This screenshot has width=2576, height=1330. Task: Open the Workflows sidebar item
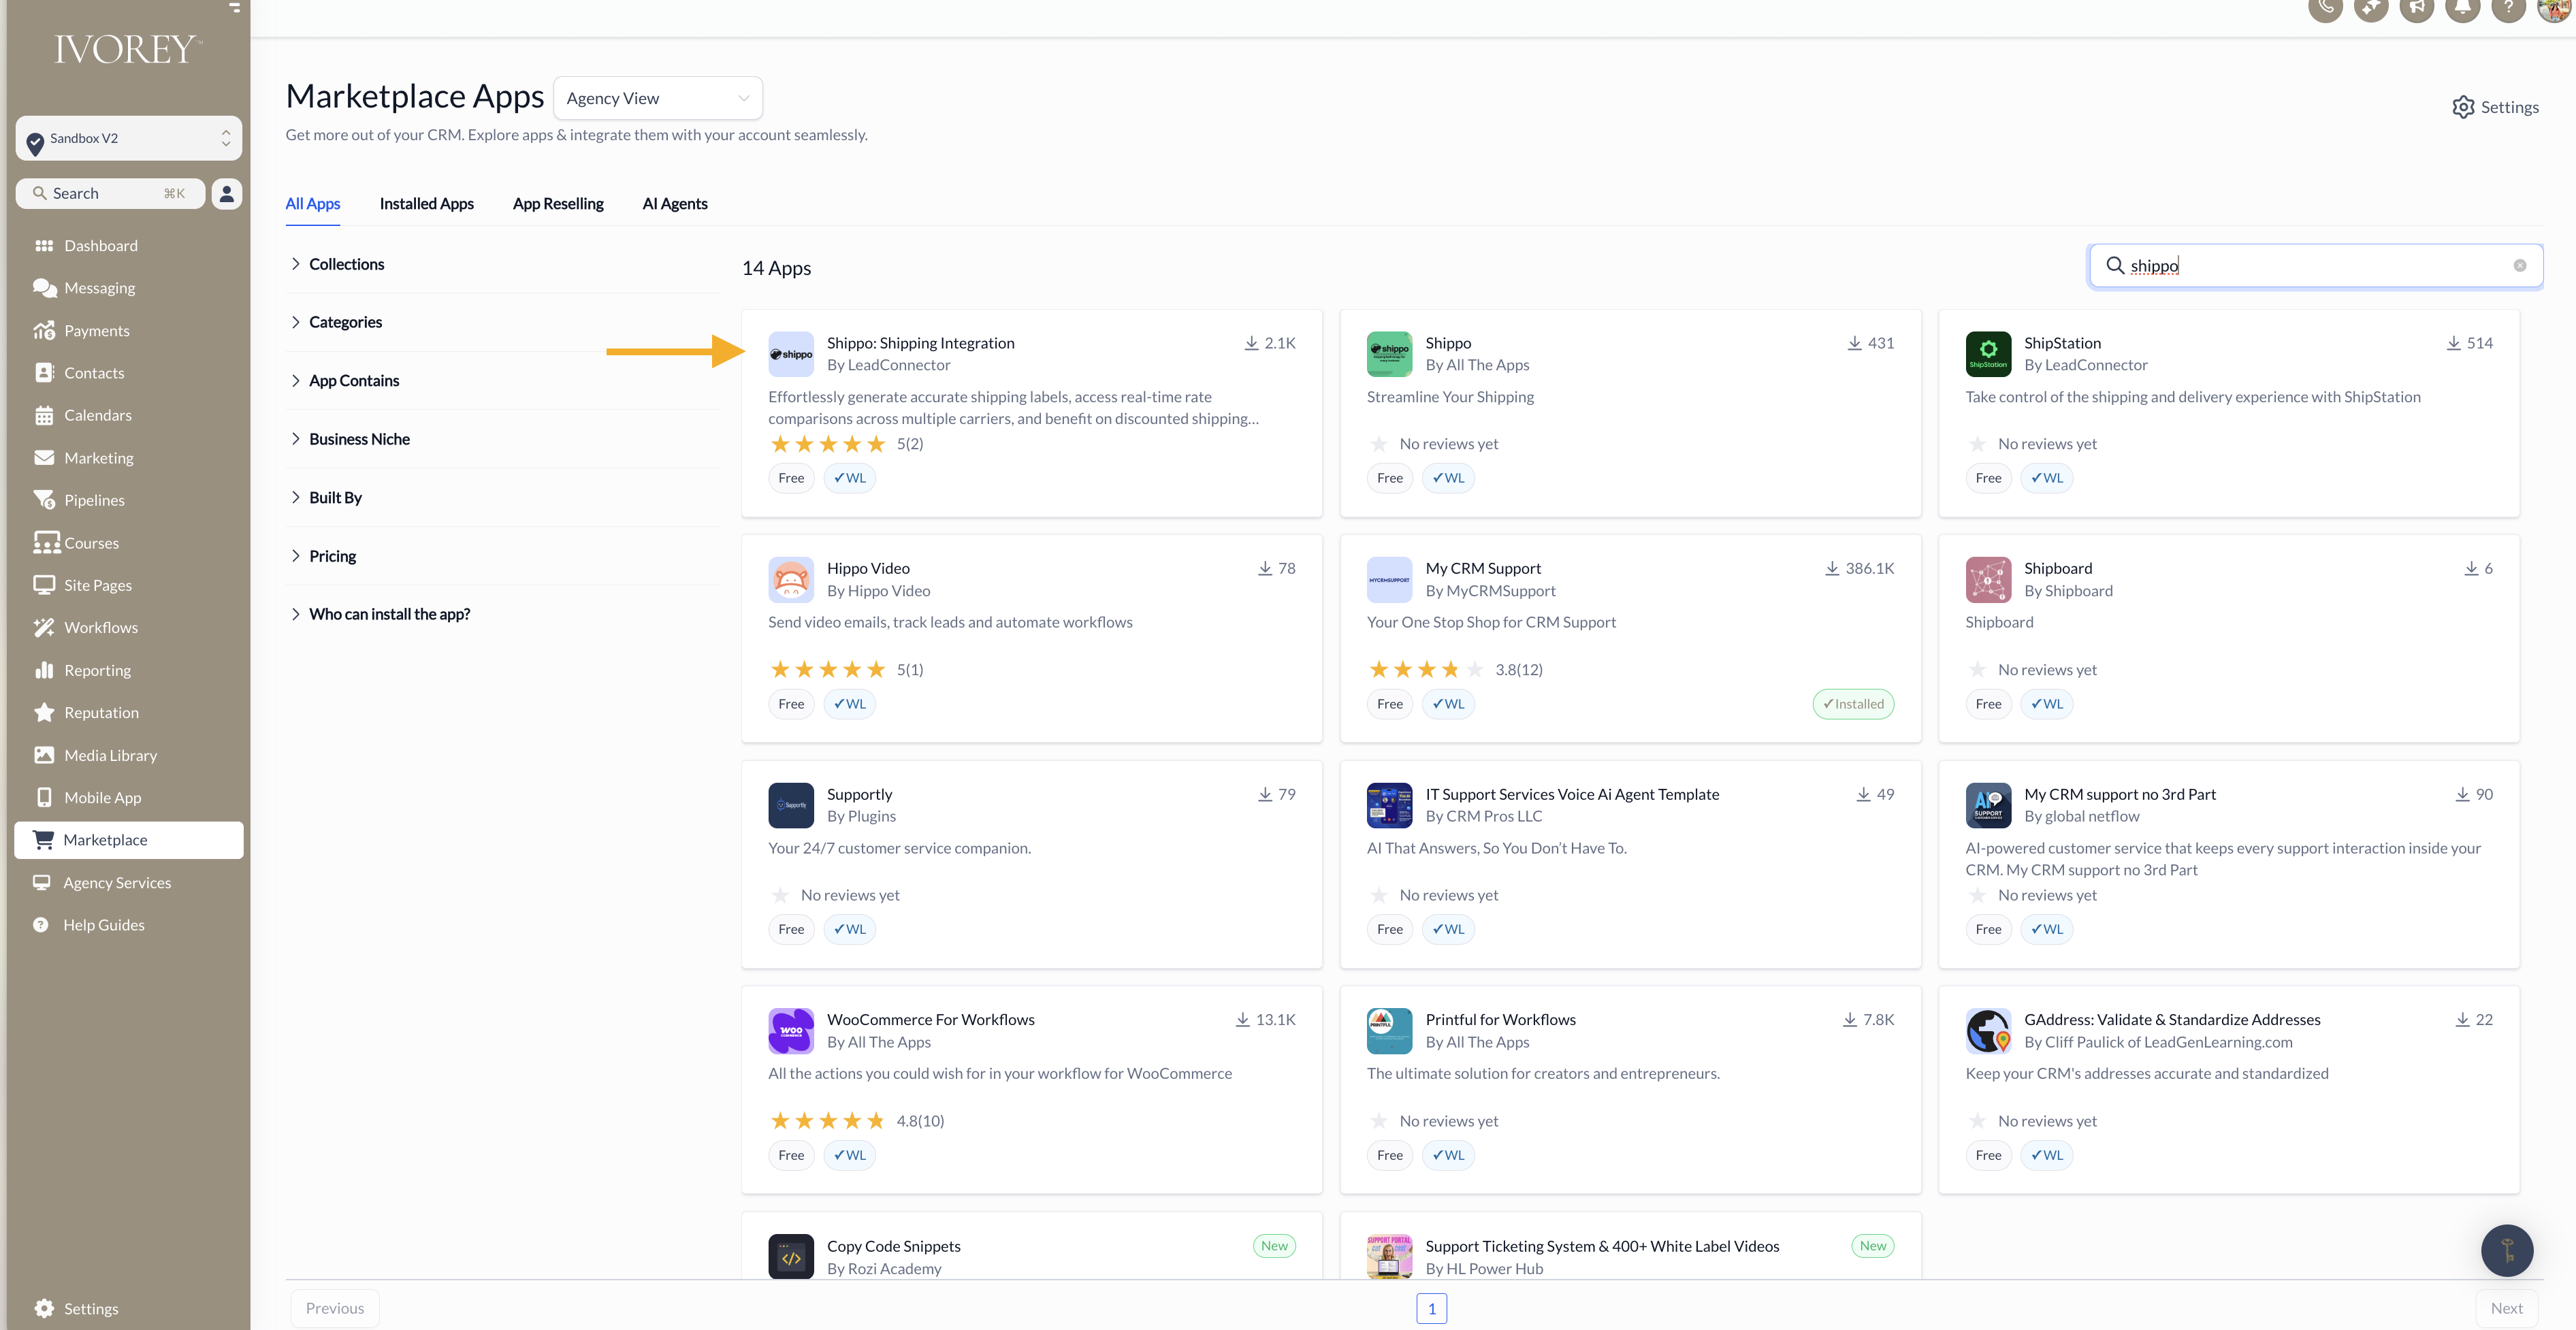(x=100, y=627)
